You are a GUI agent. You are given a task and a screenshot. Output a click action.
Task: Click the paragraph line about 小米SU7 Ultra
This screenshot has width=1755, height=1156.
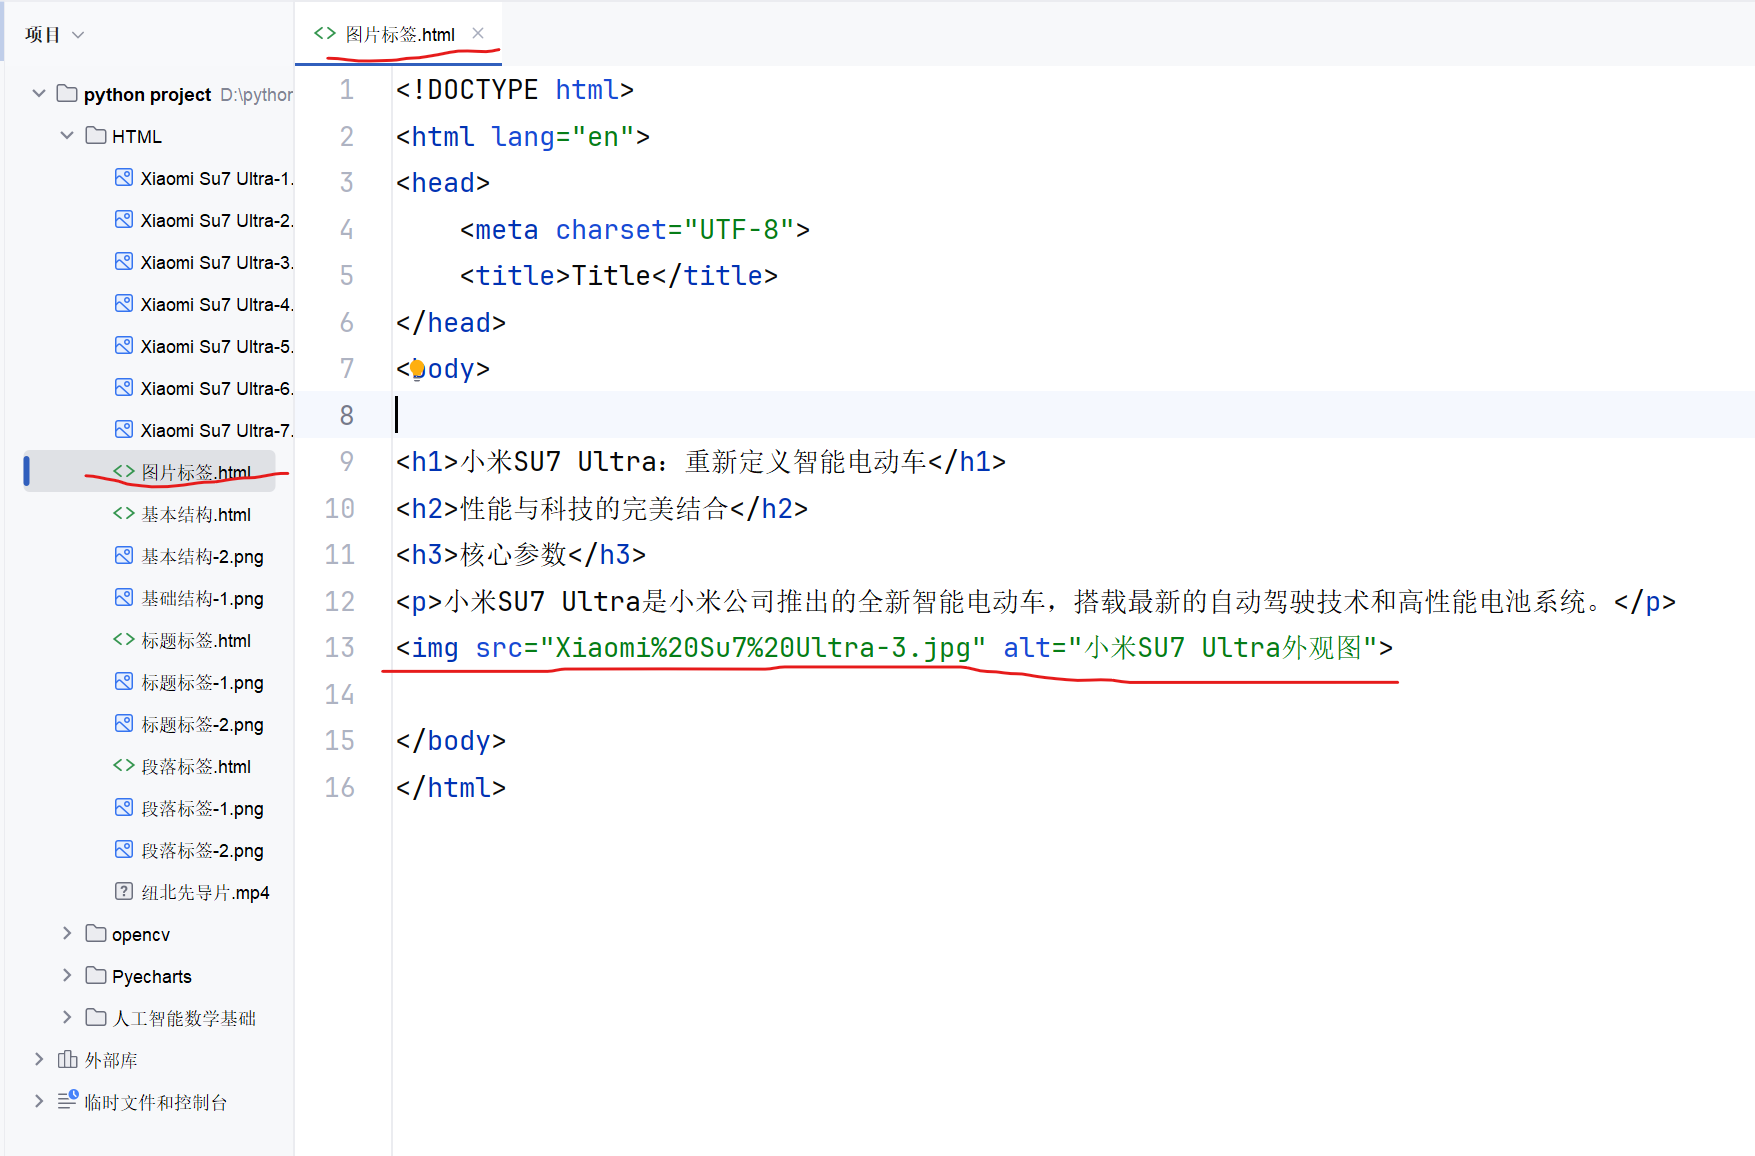pos(1036,602)
